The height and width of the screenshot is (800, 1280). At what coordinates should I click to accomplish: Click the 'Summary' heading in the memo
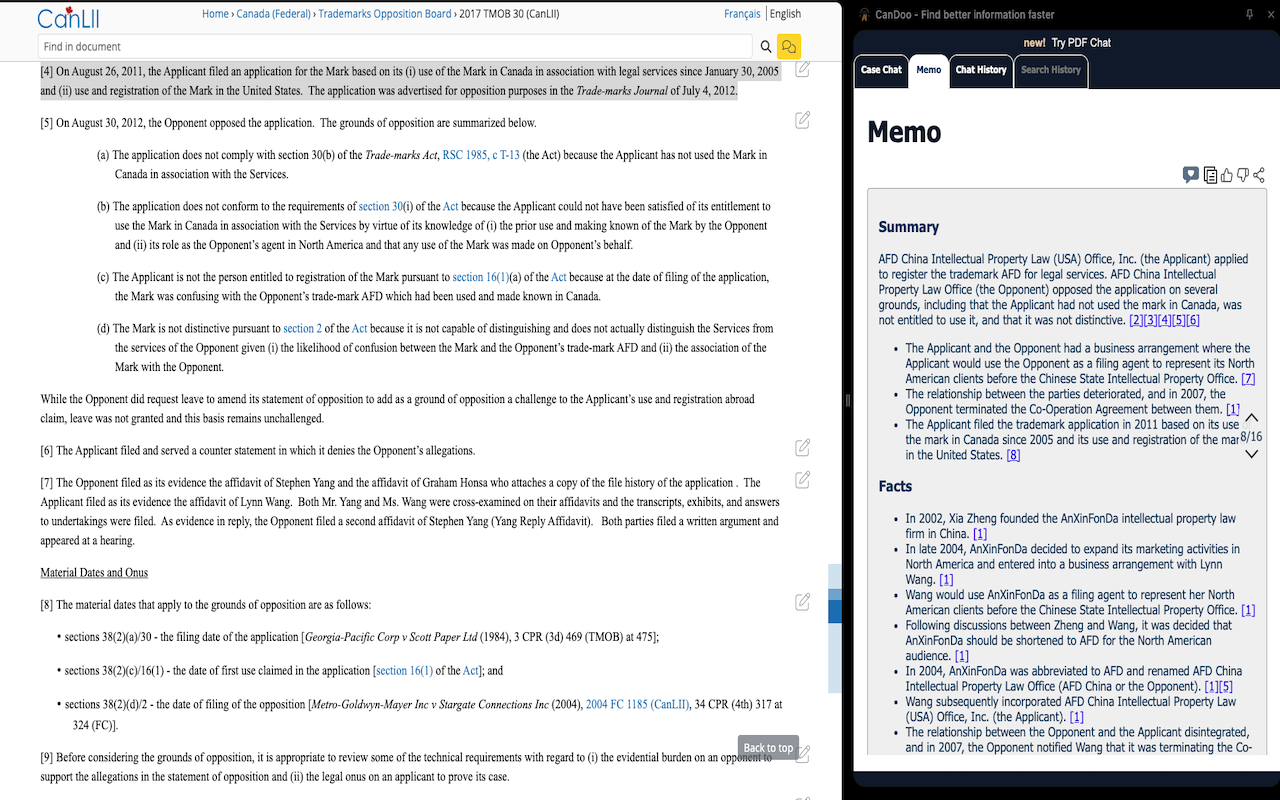pyautogui.click(x=909, y=227)
